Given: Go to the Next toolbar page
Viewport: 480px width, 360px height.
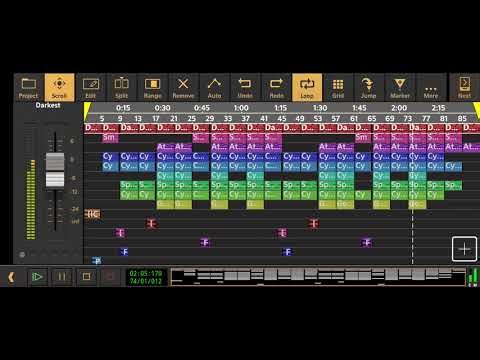Looking at the screenshot, I should pos(465,87).
